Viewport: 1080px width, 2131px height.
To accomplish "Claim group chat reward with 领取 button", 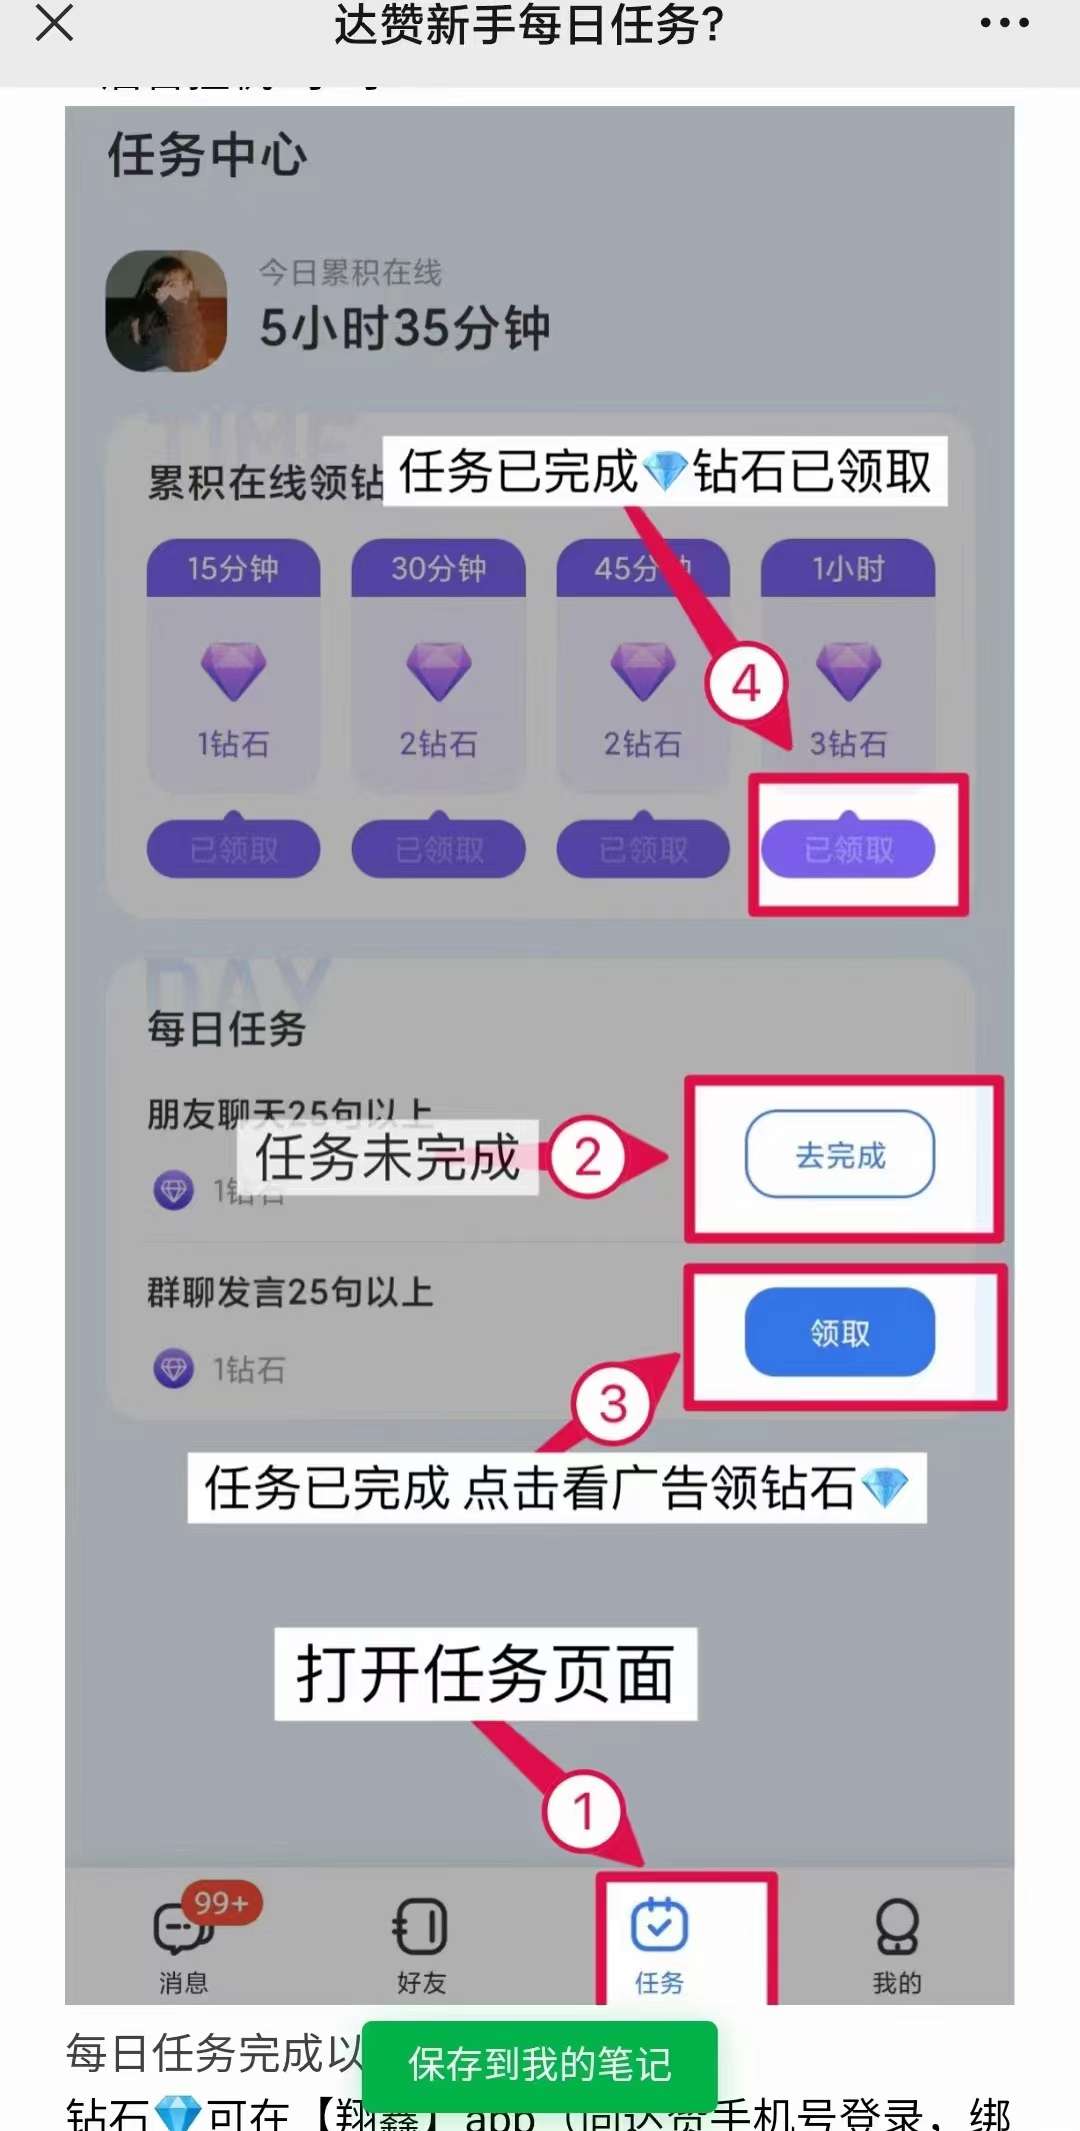I will (x=840, y=1332).
